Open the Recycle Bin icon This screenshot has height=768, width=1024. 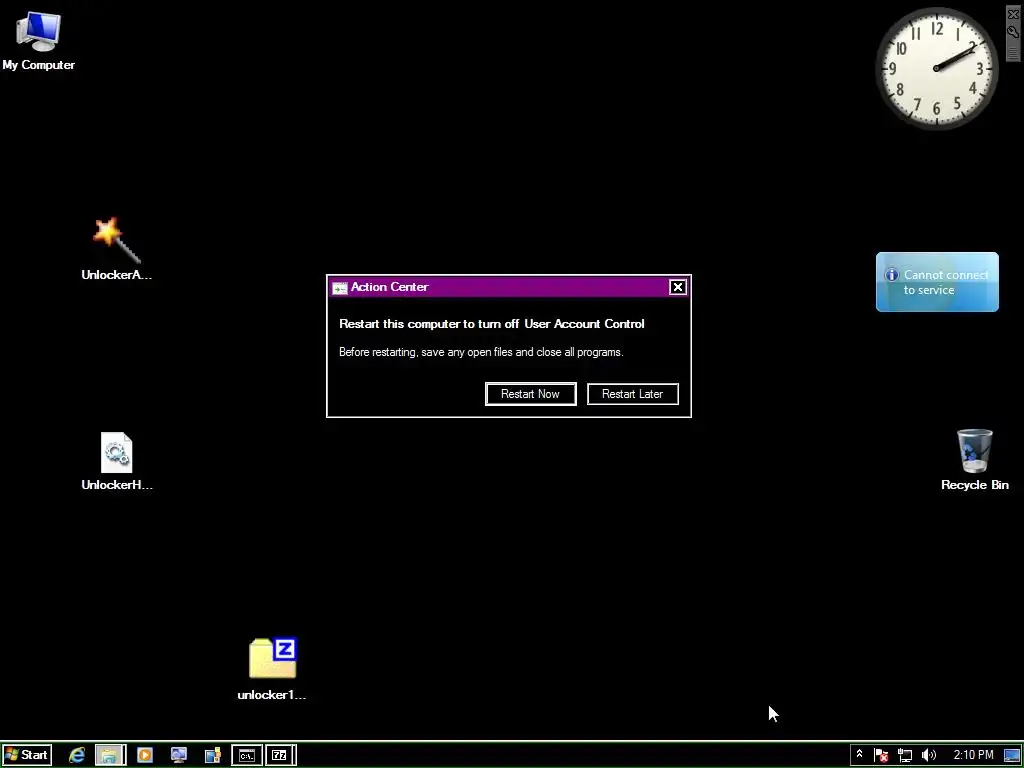(x=974, y=459)
